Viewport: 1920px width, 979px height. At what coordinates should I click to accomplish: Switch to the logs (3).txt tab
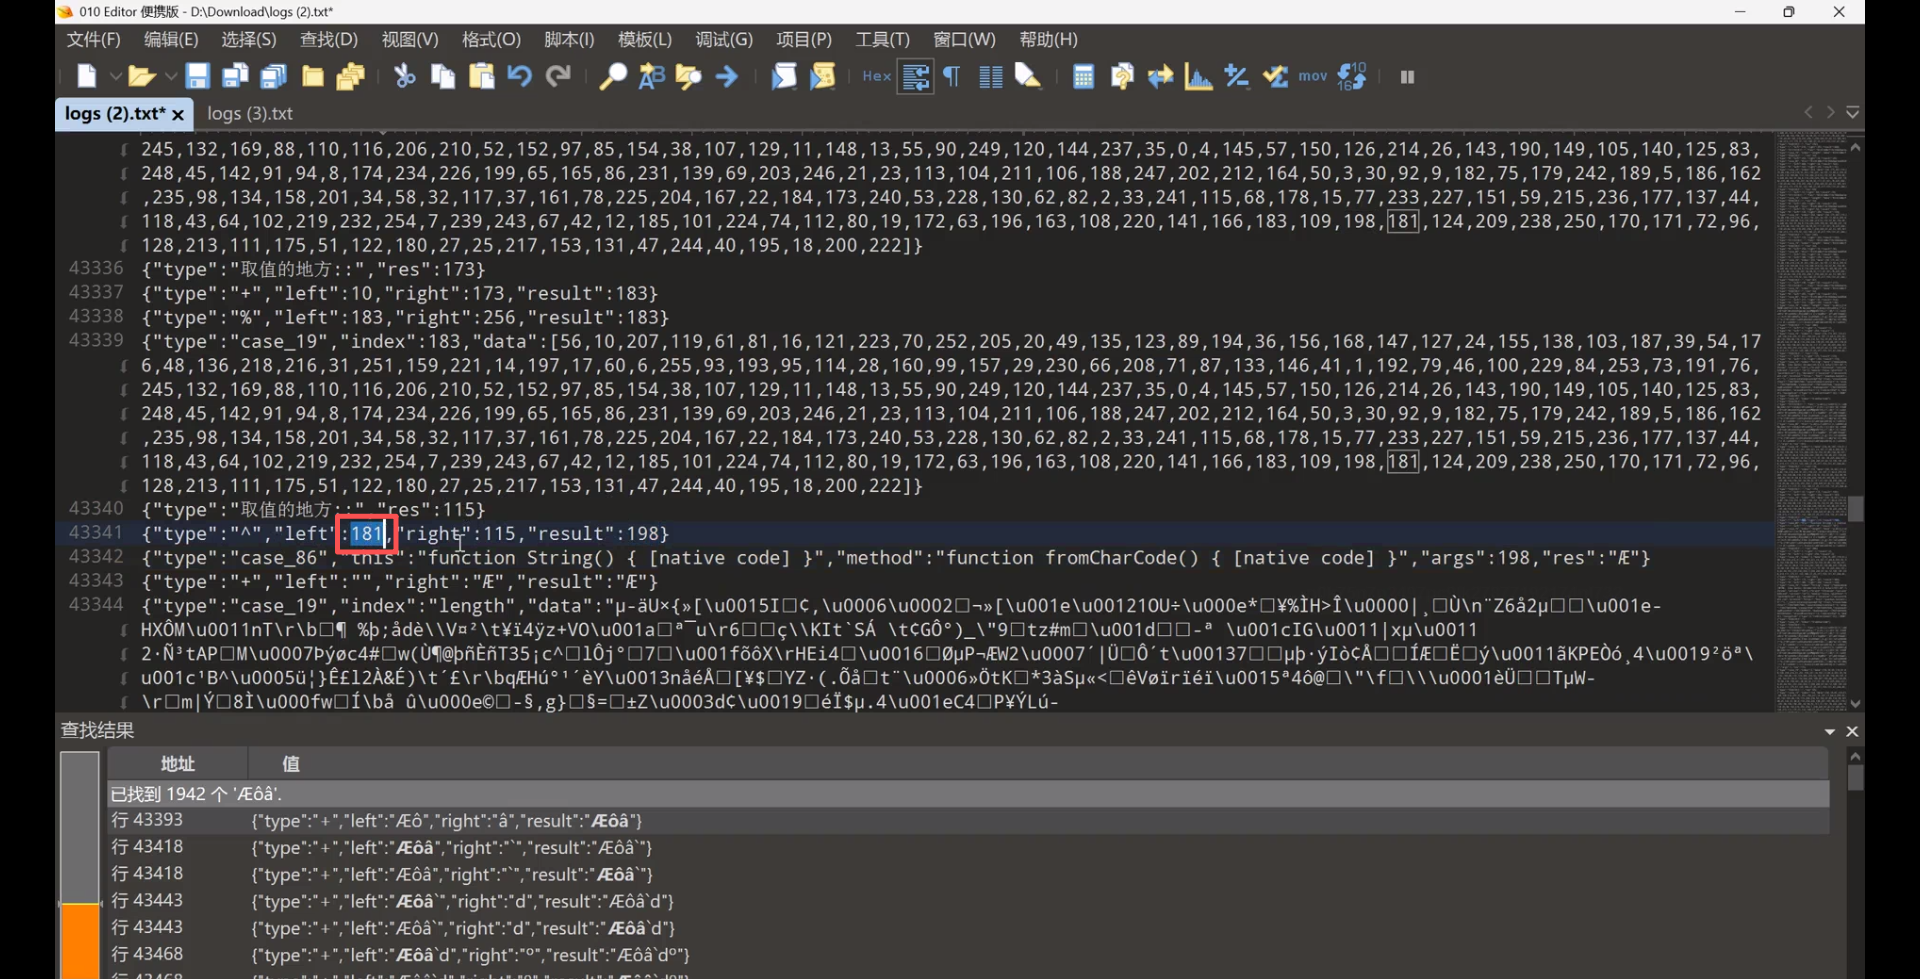pyautogui.click(x=250, y=113)
